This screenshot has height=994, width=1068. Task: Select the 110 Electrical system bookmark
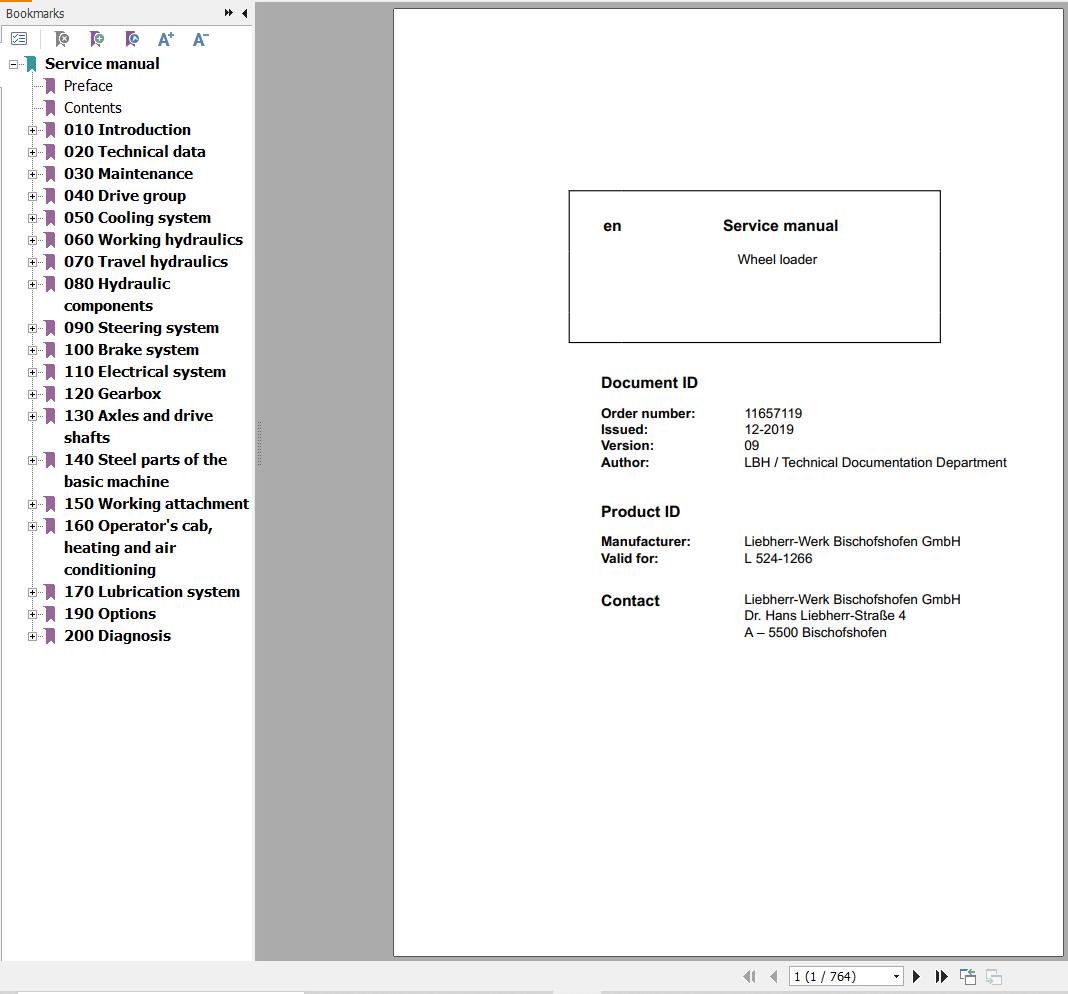point(145,372)
